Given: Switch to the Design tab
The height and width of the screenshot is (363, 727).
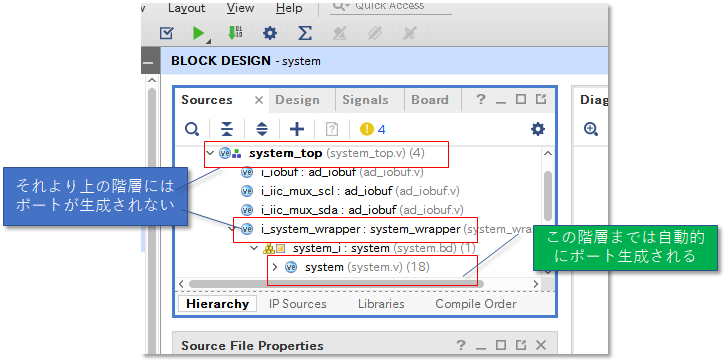Looking at the screenshot, I should 297,100.
